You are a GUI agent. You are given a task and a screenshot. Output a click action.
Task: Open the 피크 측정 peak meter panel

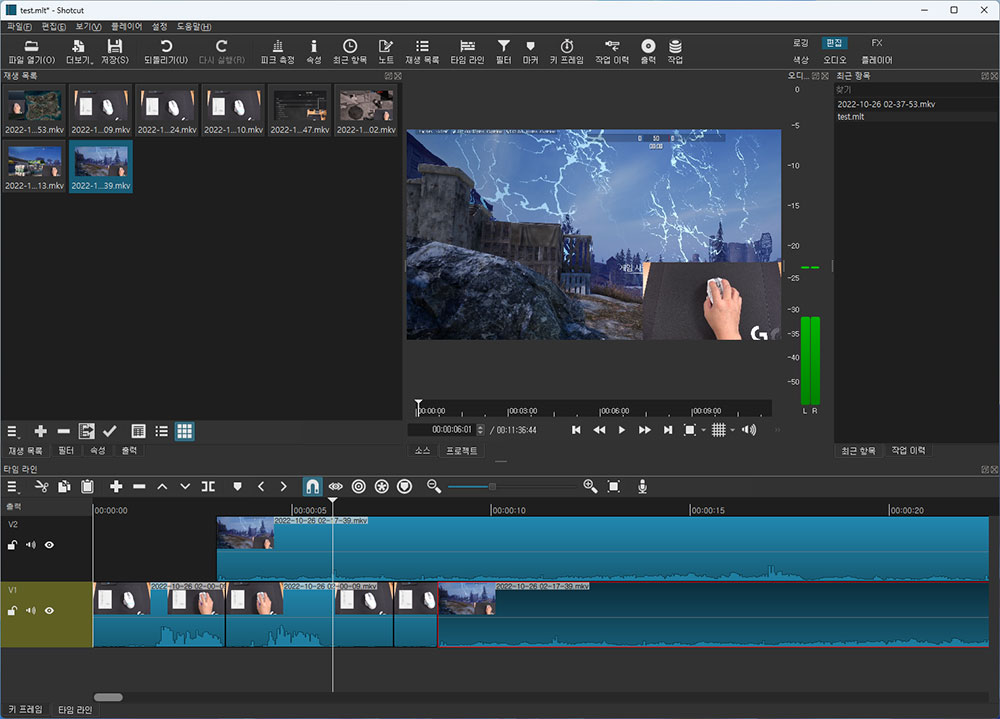[277, 52]
